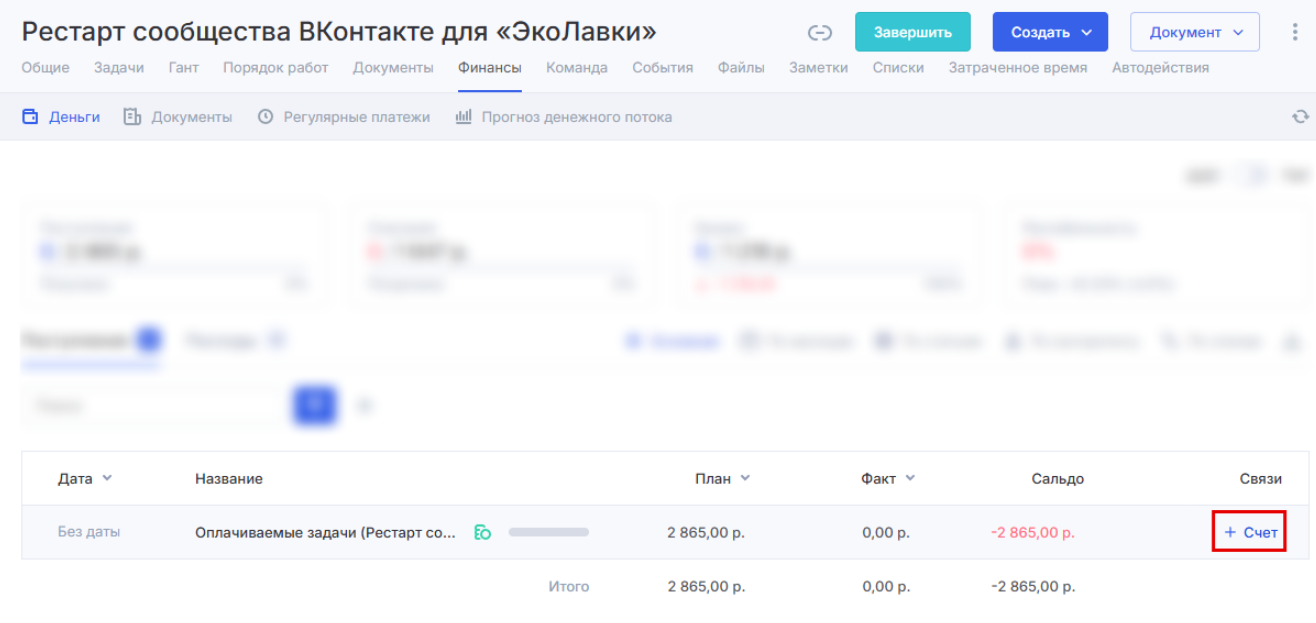Toggle the blurred switch in the top right
The width and height of the screenshot is (1316, 623).
pyautogui.click(x=1250, y=176)
